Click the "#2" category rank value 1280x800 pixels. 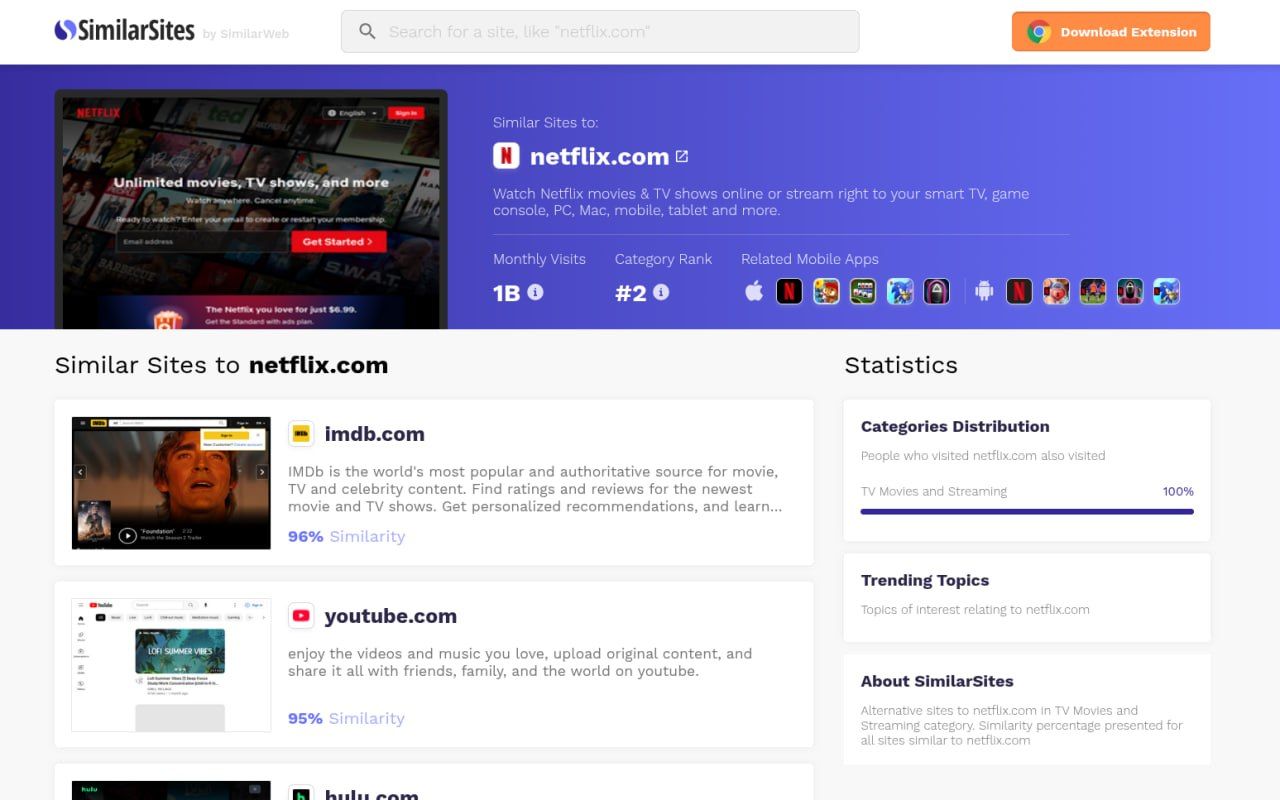631,293
